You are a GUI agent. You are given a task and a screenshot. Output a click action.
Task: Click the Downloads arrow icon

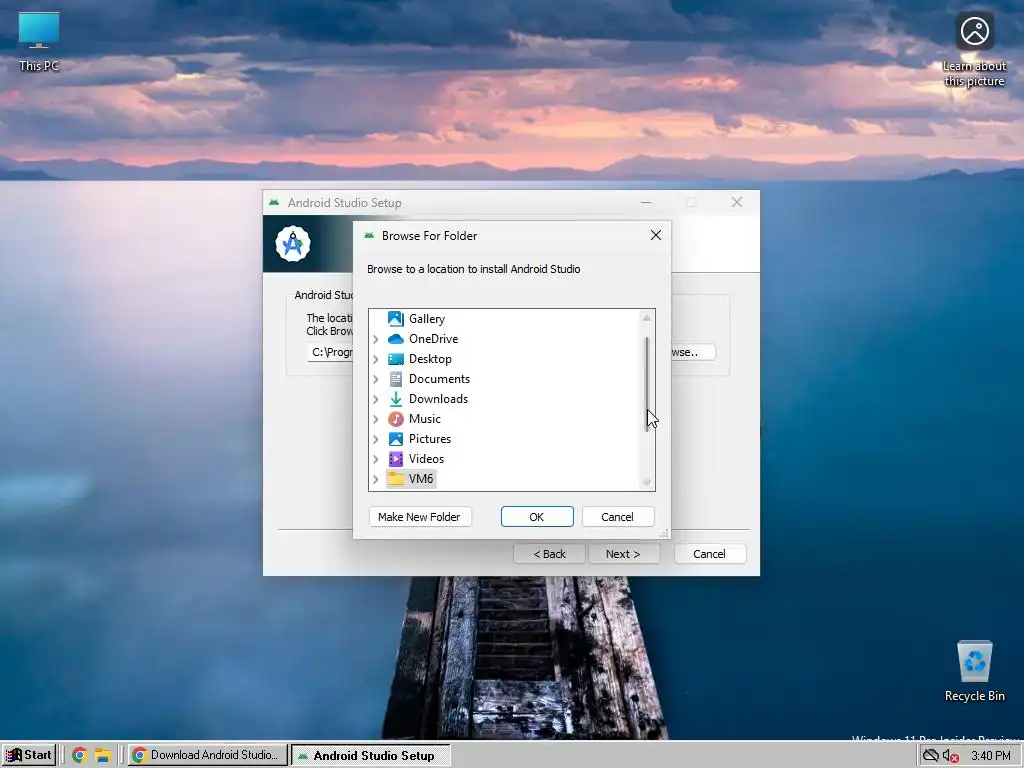(x=396, y=399)
